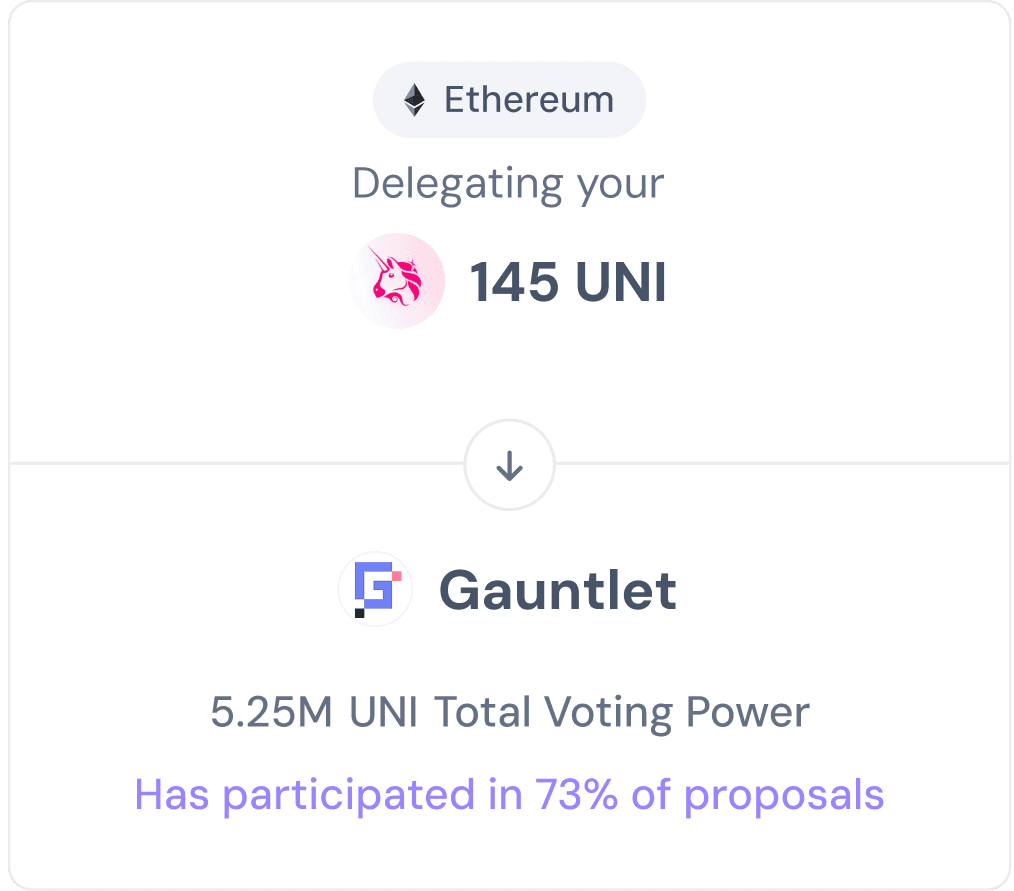
Task: Click the 145 UNI amount
Action: (568, 283)
